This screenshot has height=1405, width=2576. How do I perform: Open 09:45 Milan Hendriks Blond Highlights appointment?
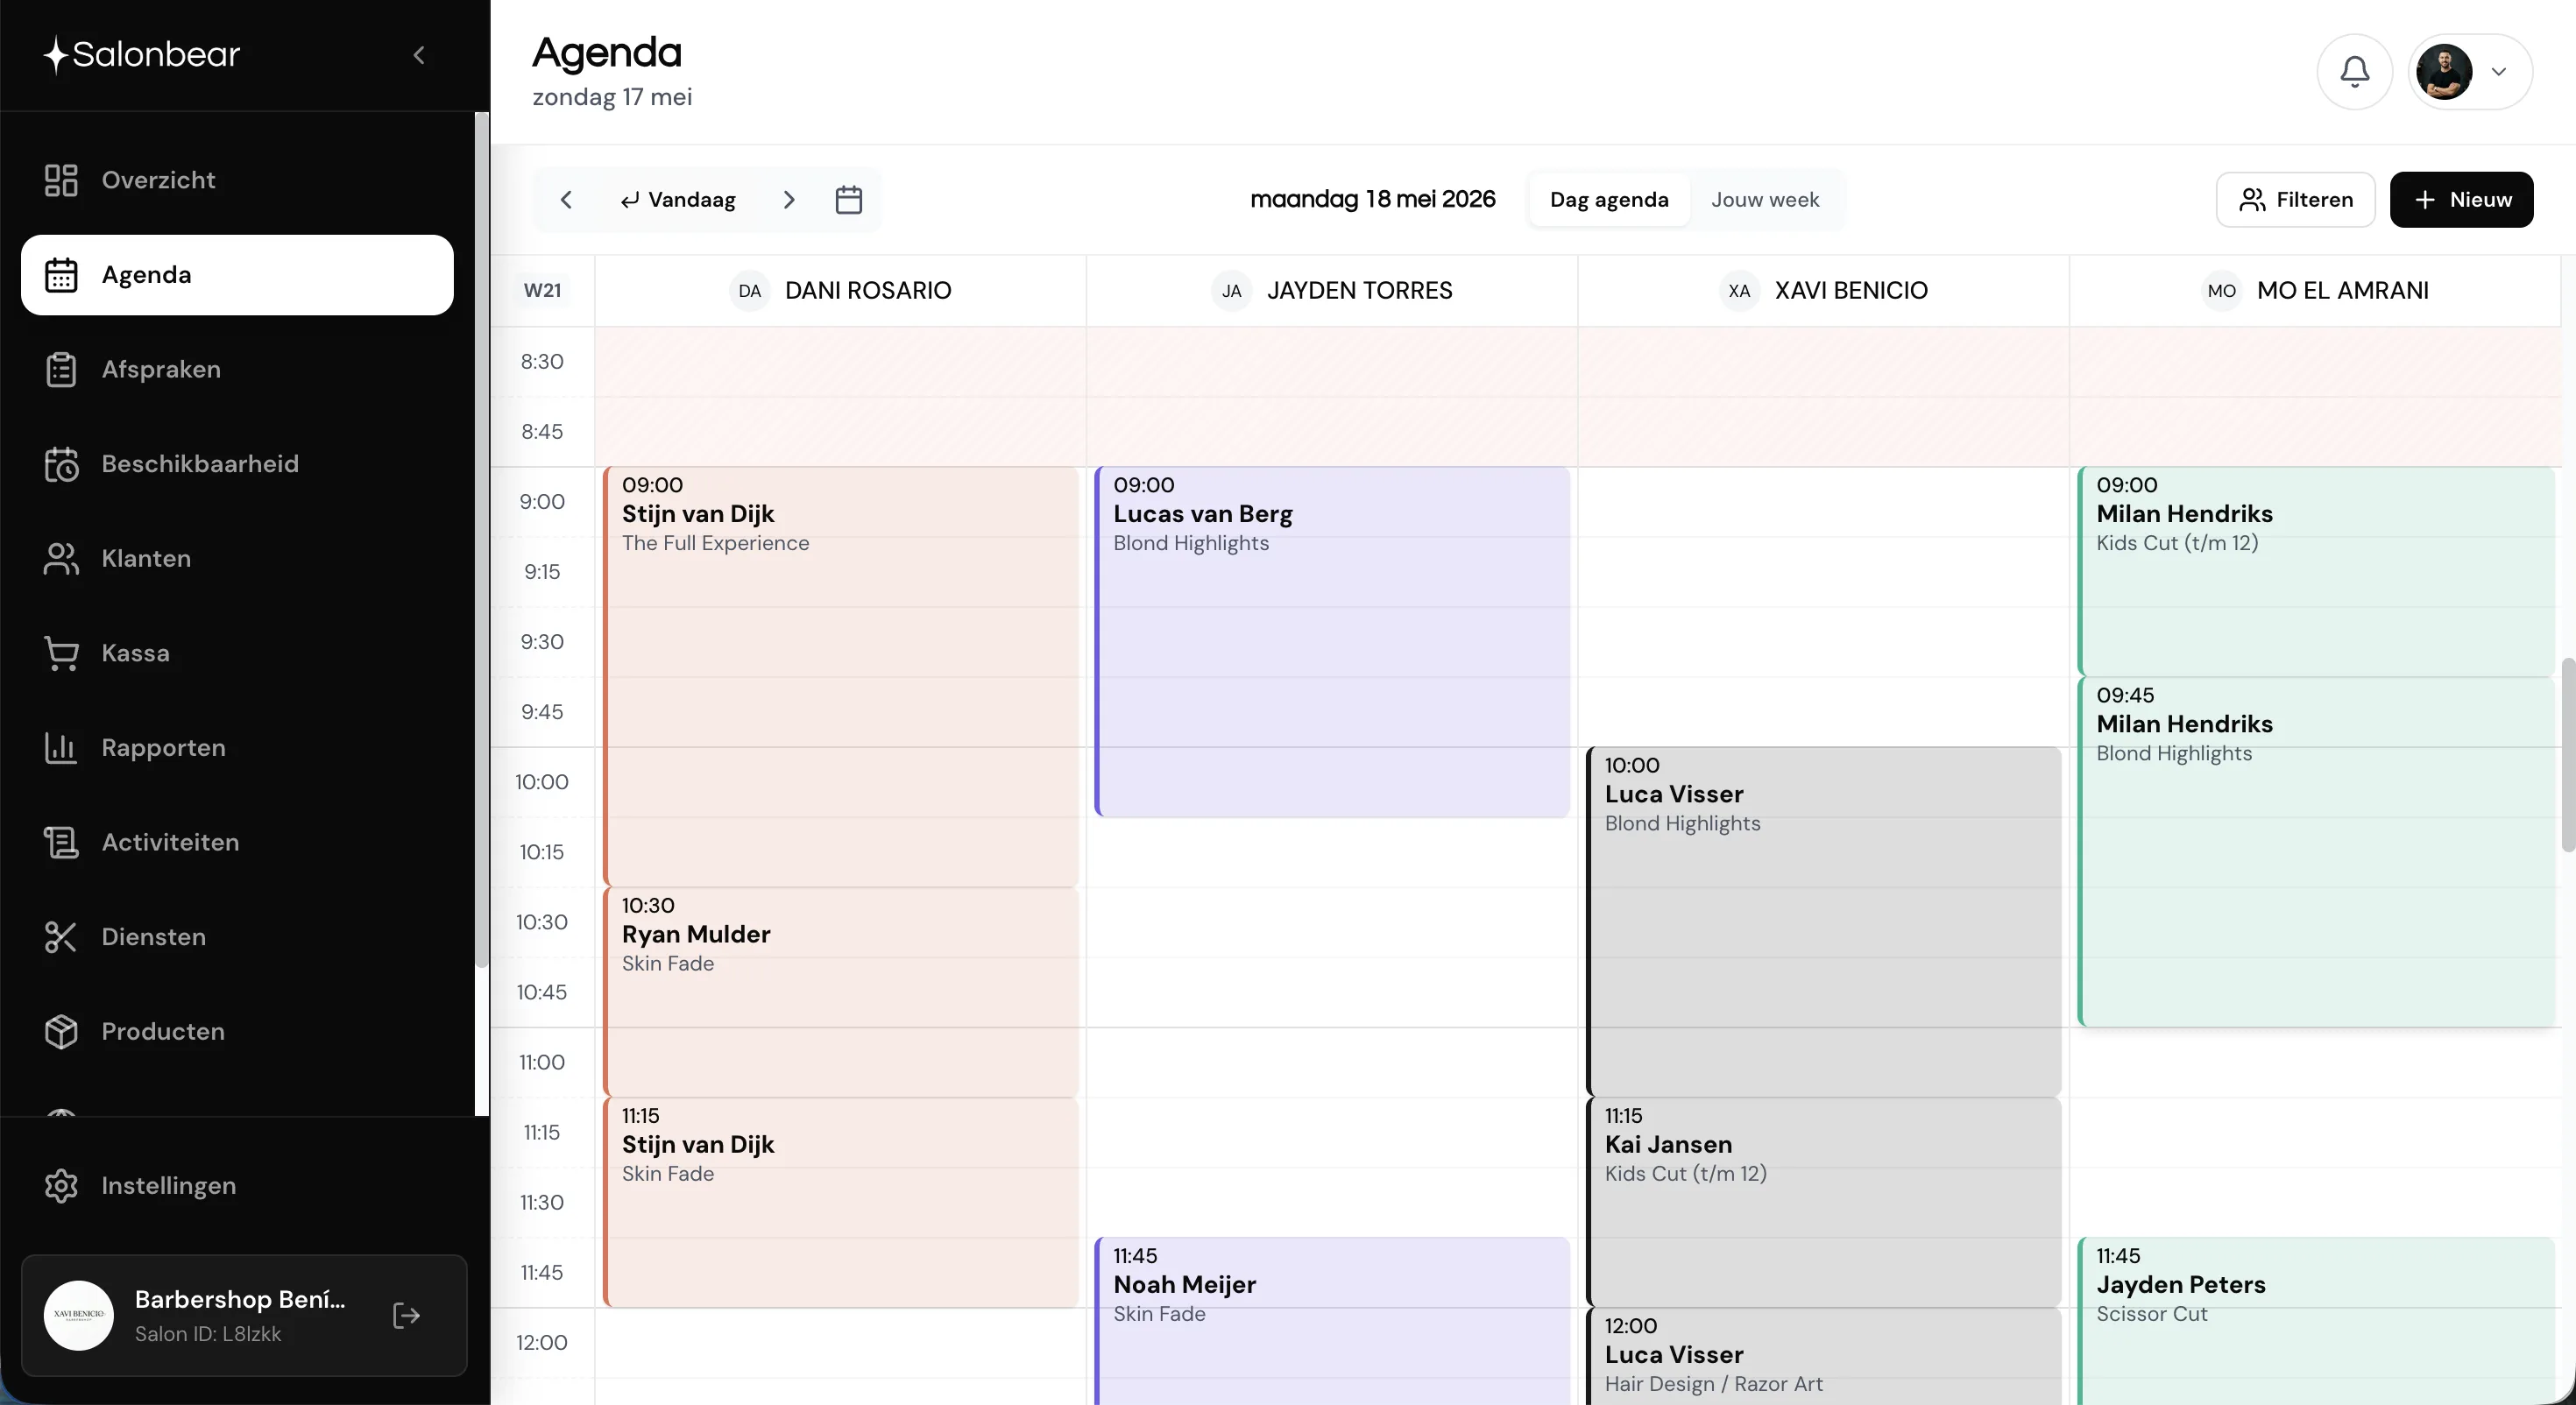pyautogui.click(x=2316, y=851)
